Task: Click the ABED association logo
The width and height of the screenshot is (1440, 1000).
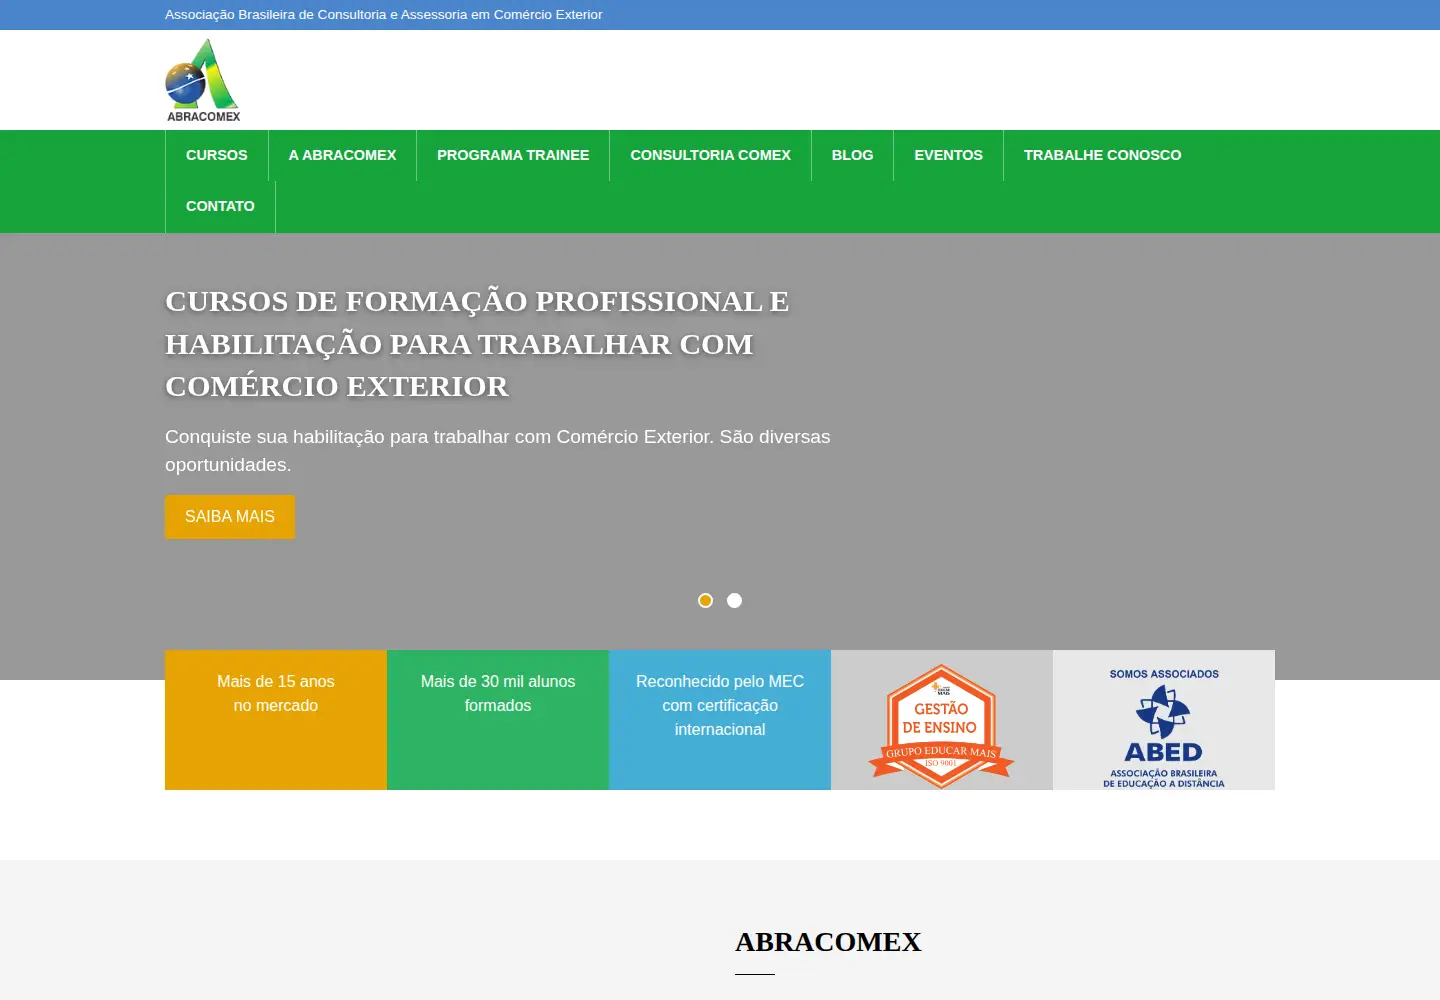Action: click(1164, 728)
